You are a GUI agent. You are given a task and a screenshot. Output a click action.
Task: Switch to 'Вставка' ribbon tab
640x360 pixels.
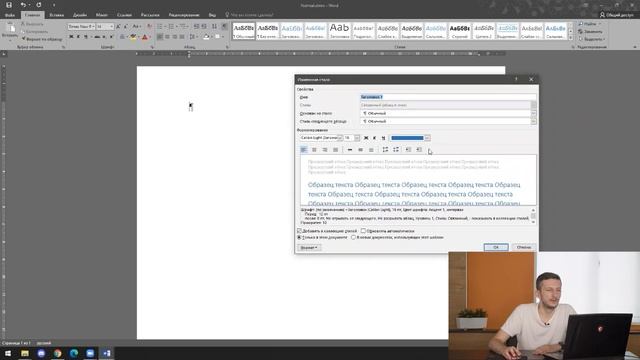tap(56, 15)
